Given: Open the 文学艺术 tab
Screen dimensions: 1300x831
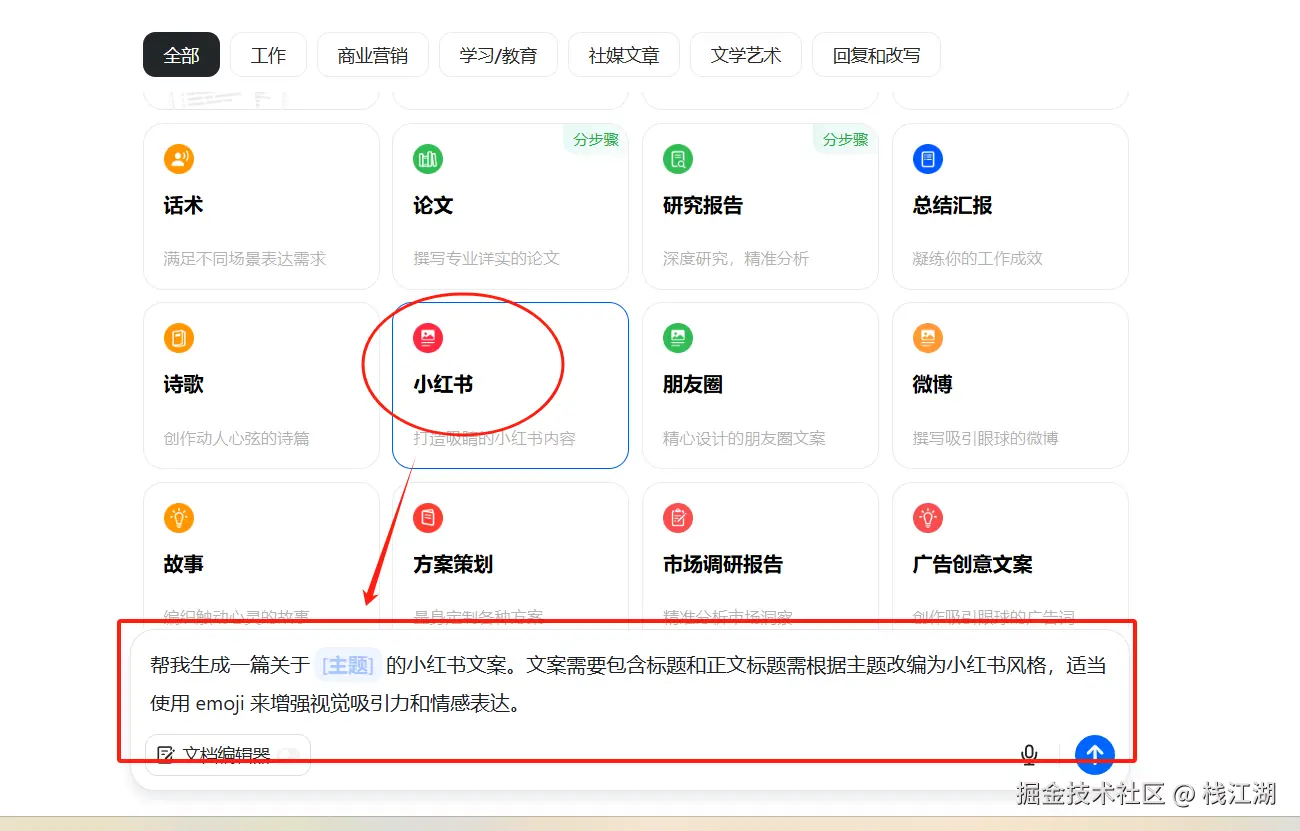Looking at the screenshot, I should click(746, 55).
